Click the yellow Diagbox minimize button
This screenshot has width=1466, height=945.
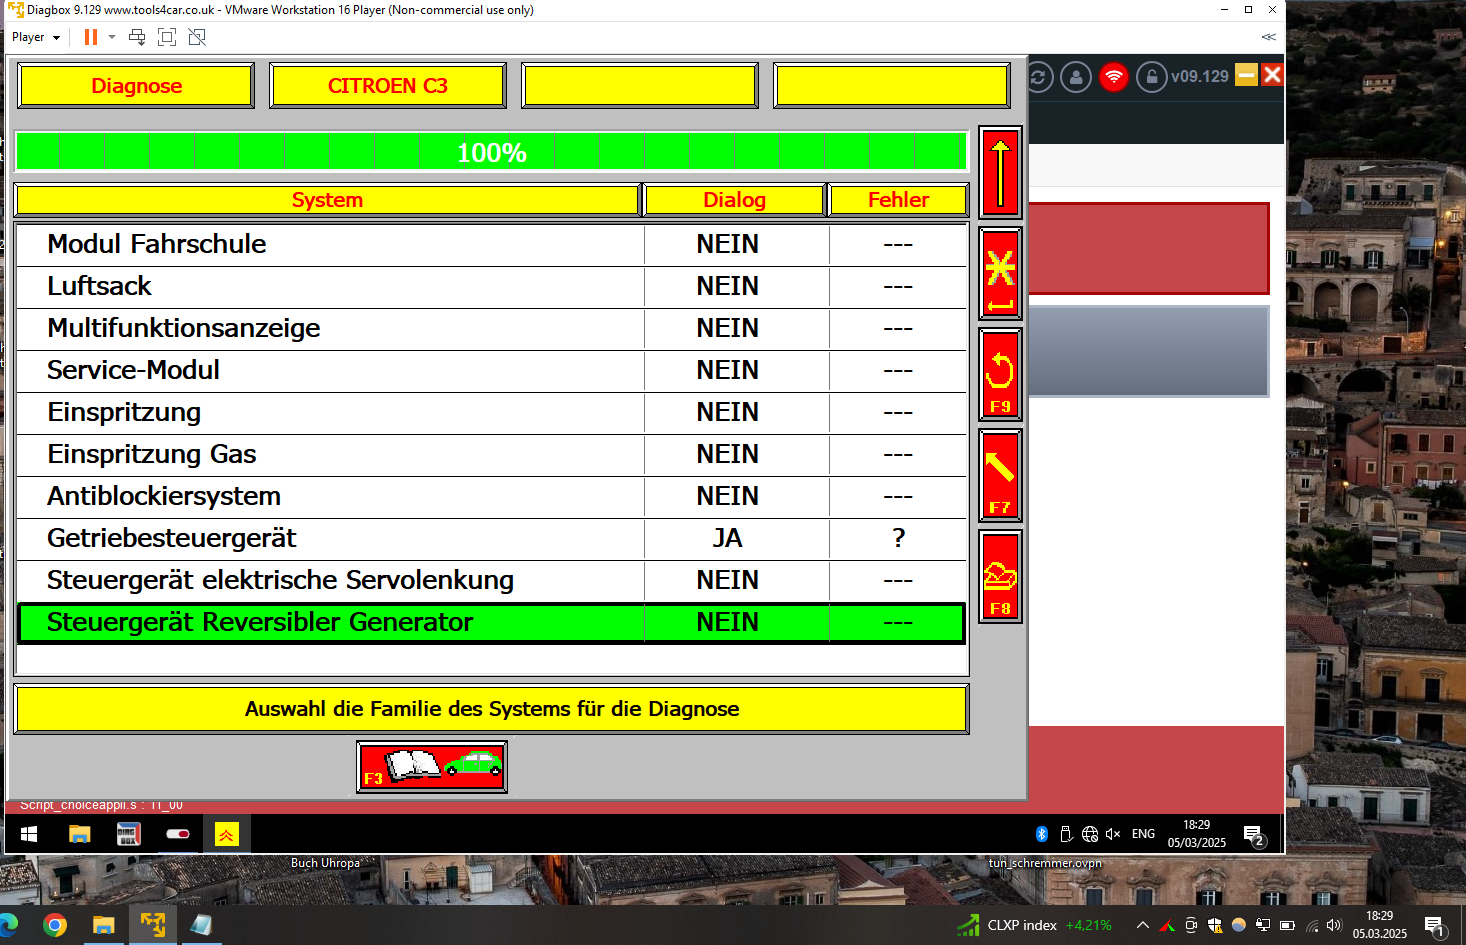point(1246,75)
